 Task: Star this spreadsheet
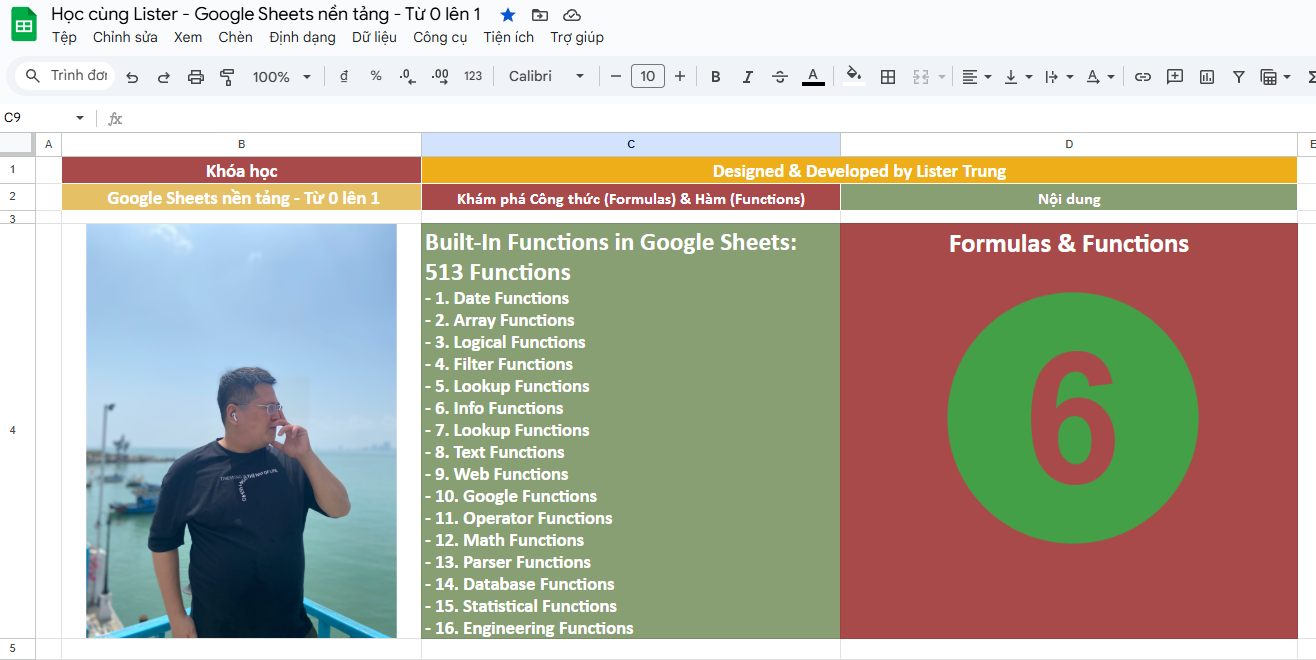click(508, 15)
